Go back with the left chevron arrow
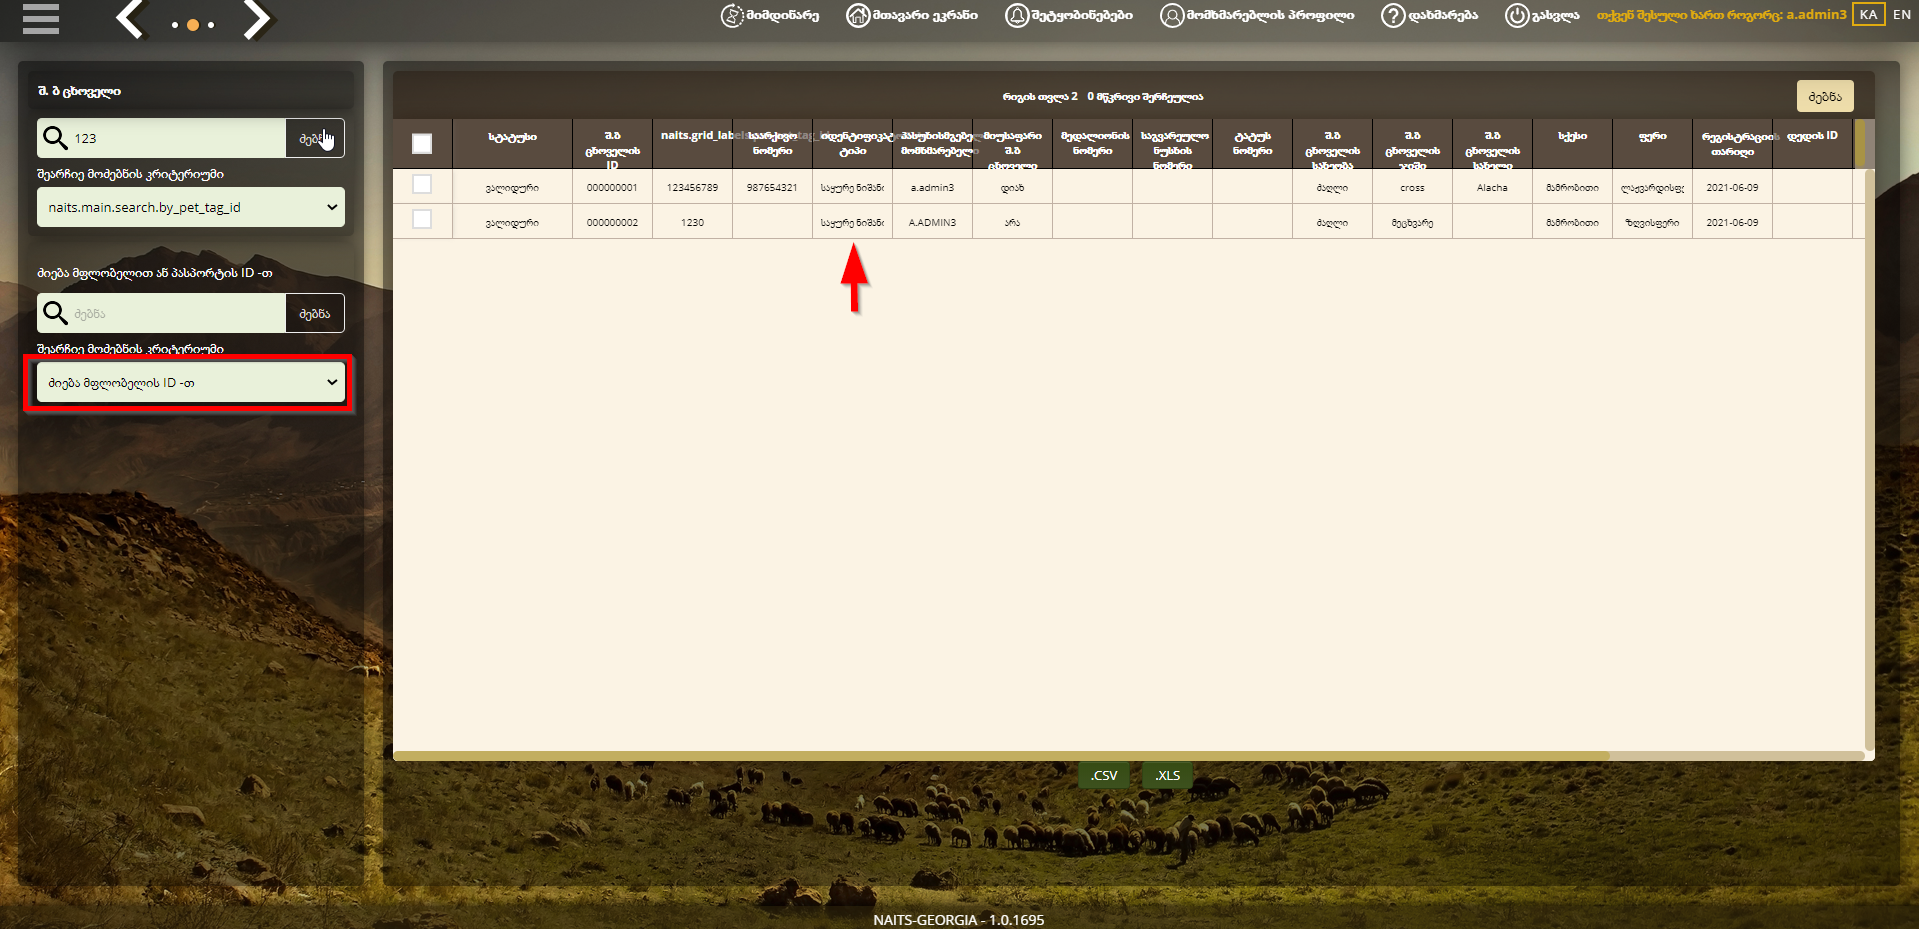 (130, 19)
